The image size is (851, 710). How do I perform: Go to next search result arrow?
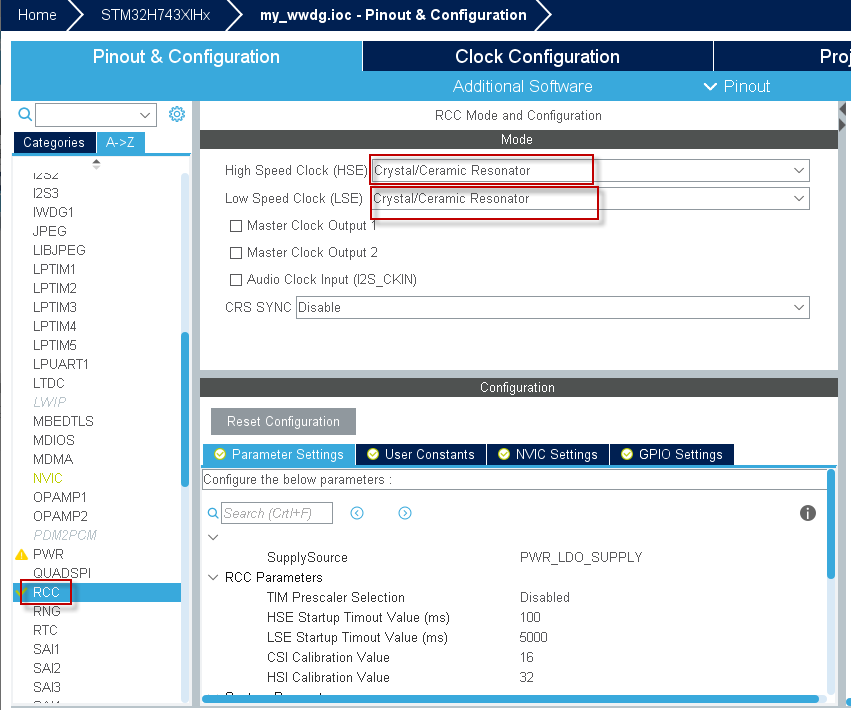(405, 513)
